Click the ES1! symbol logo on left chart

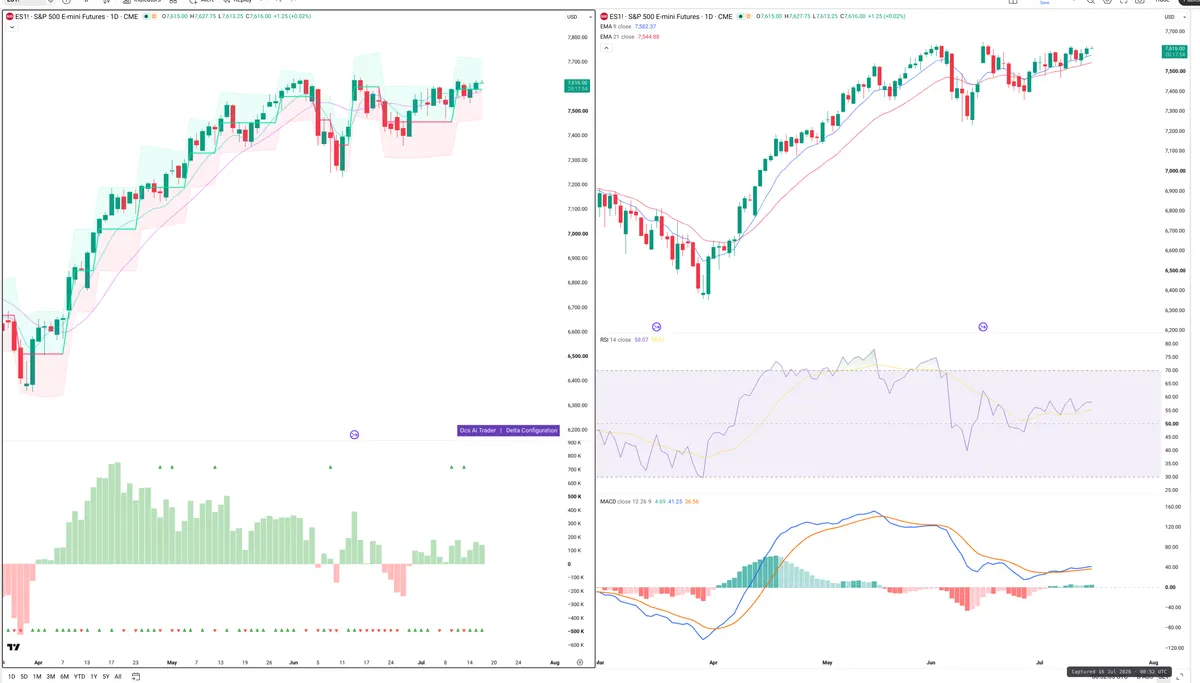click(9, 17)
